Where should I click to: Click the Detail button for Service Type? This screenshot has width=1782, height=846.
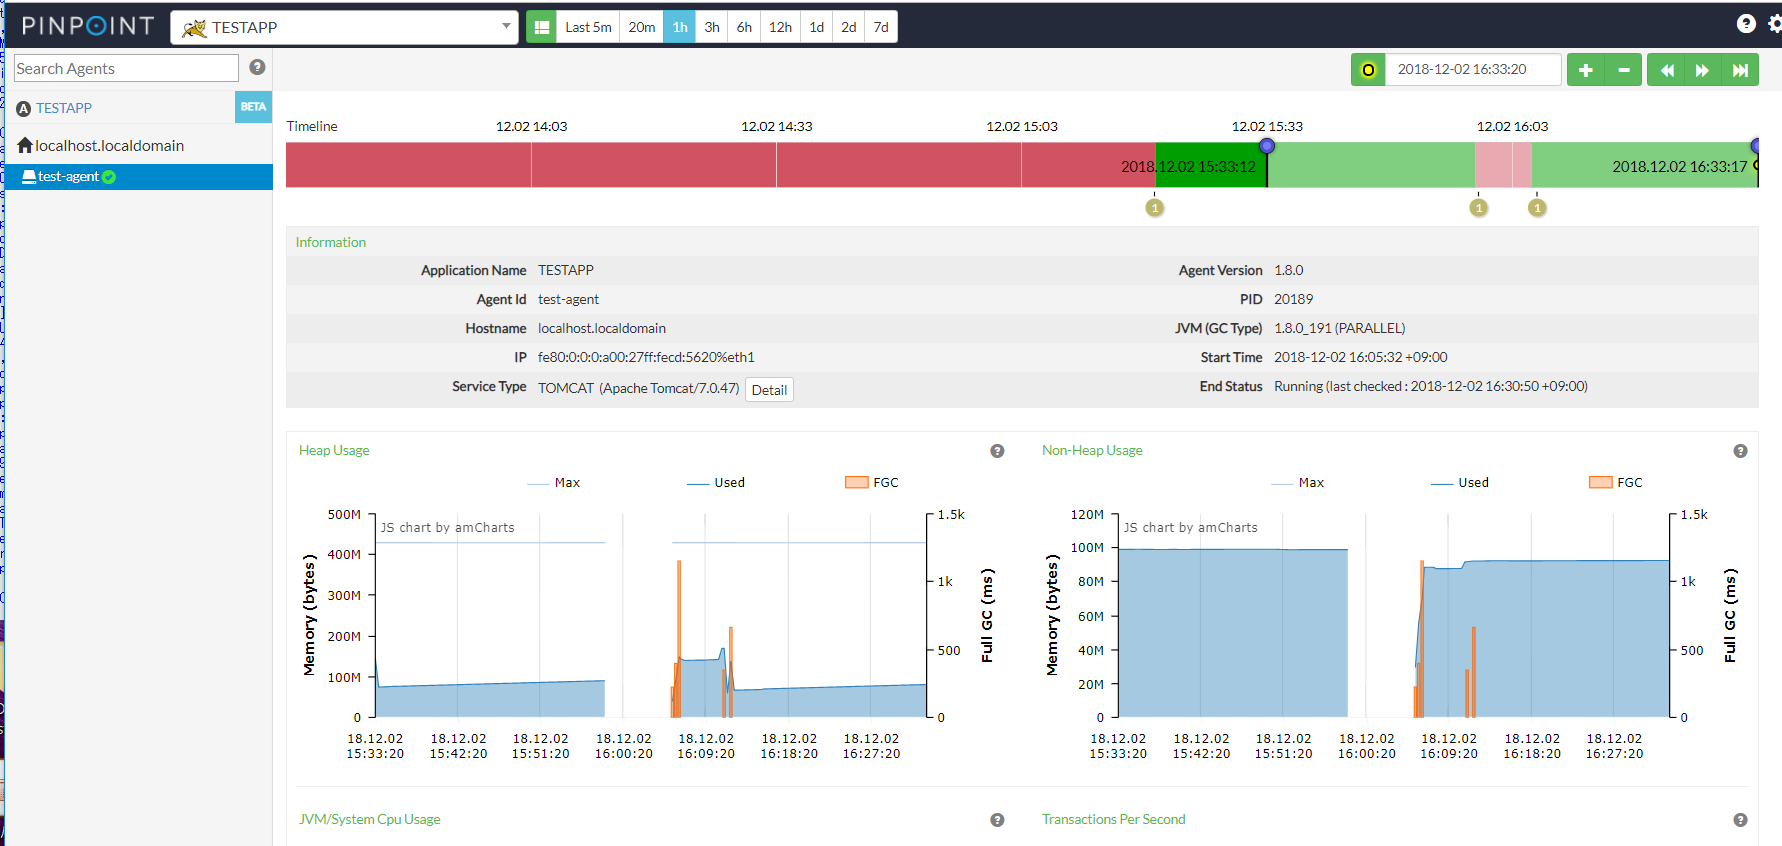[x=769, y=390]
